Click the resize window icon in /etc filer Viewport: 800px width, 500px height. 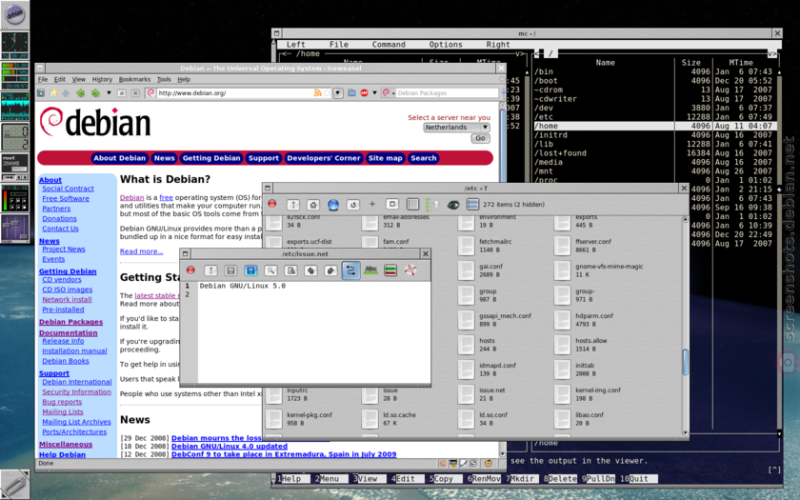pos(392,204)
